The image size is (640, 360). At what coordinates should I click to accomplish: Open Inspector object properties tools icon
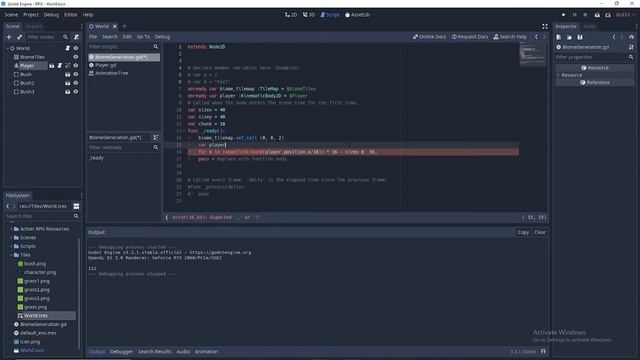click(x=631, y=47)
